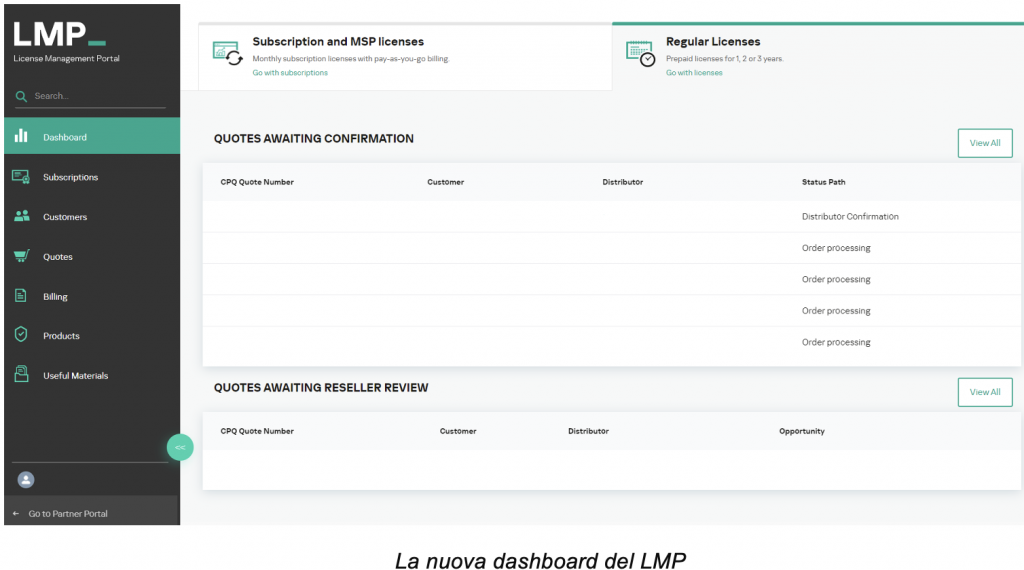Screen dimensions: 1024x570
Task: Switch to Regular Licenses tab
Action: [712, 42]
